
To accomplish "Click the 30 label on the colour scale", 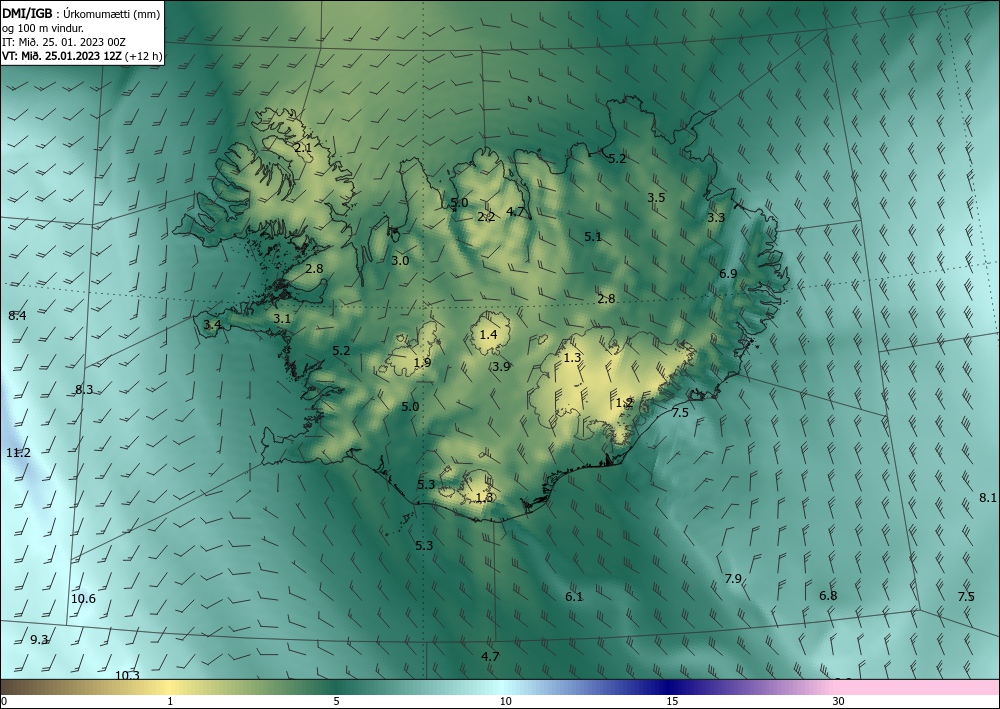I will click(839, 702).
